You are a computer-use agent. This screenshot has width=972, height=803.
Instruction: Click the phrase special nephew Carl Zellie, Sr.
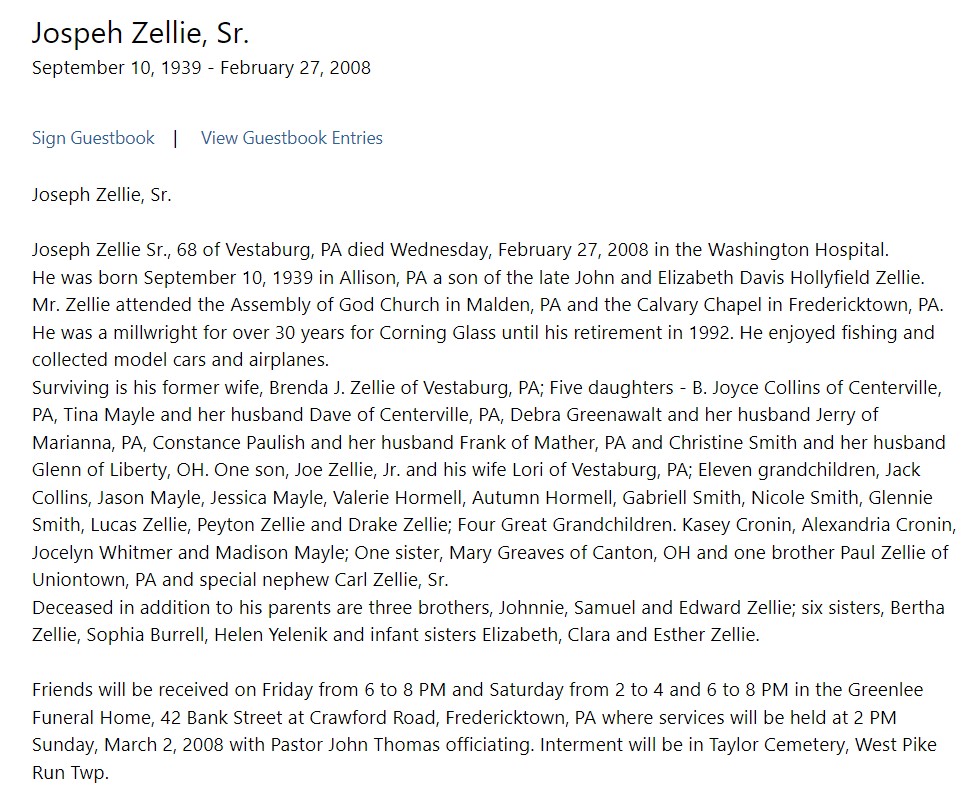click(355, 580)
